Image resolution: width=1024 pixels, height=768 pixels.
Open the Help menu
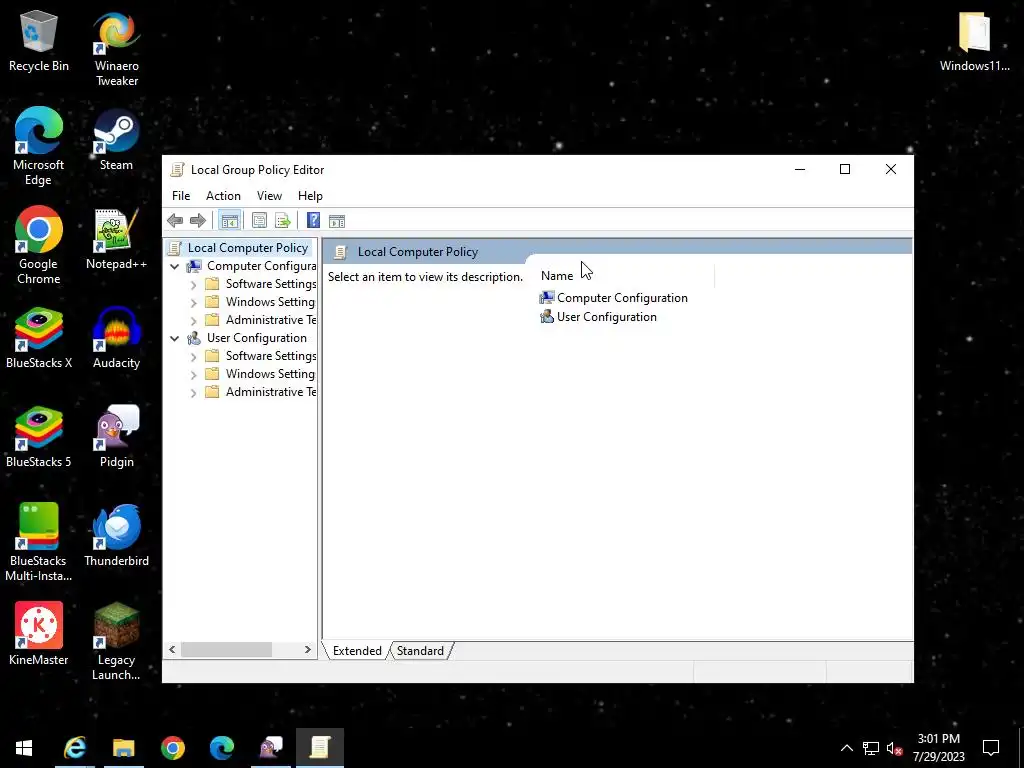310,196
